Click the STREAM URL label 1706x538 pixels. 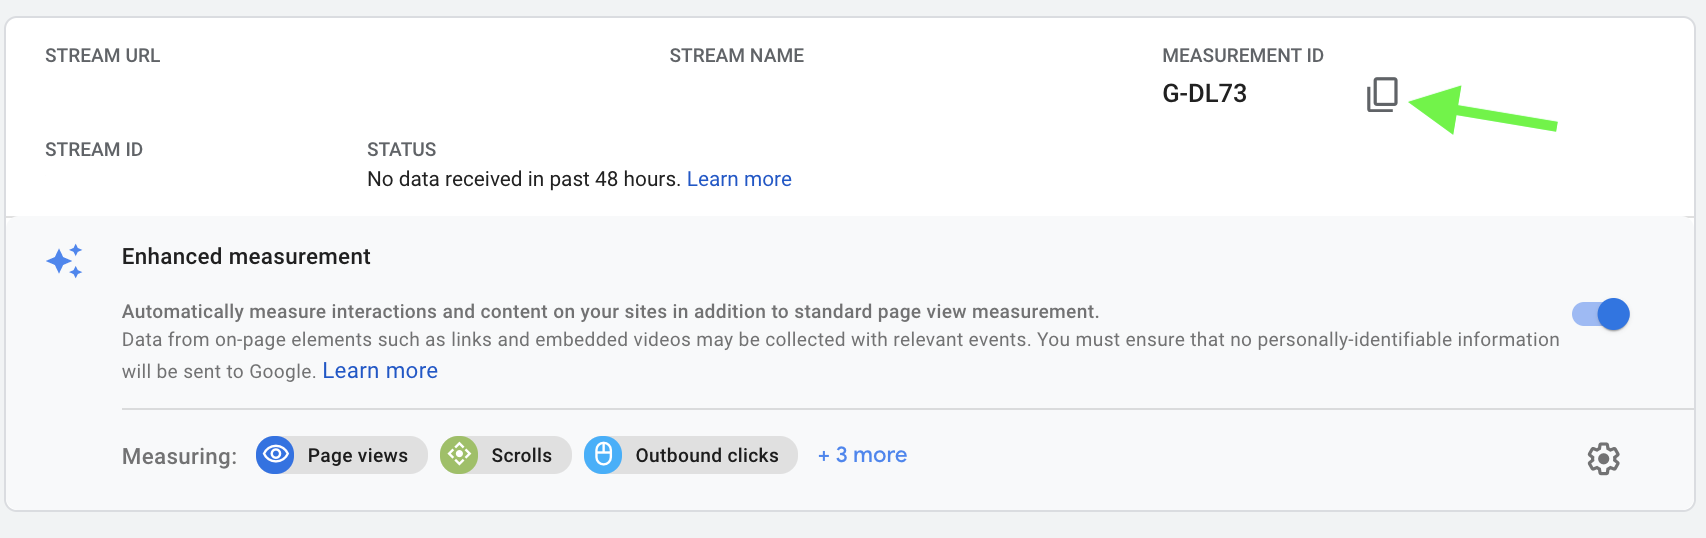102,56
